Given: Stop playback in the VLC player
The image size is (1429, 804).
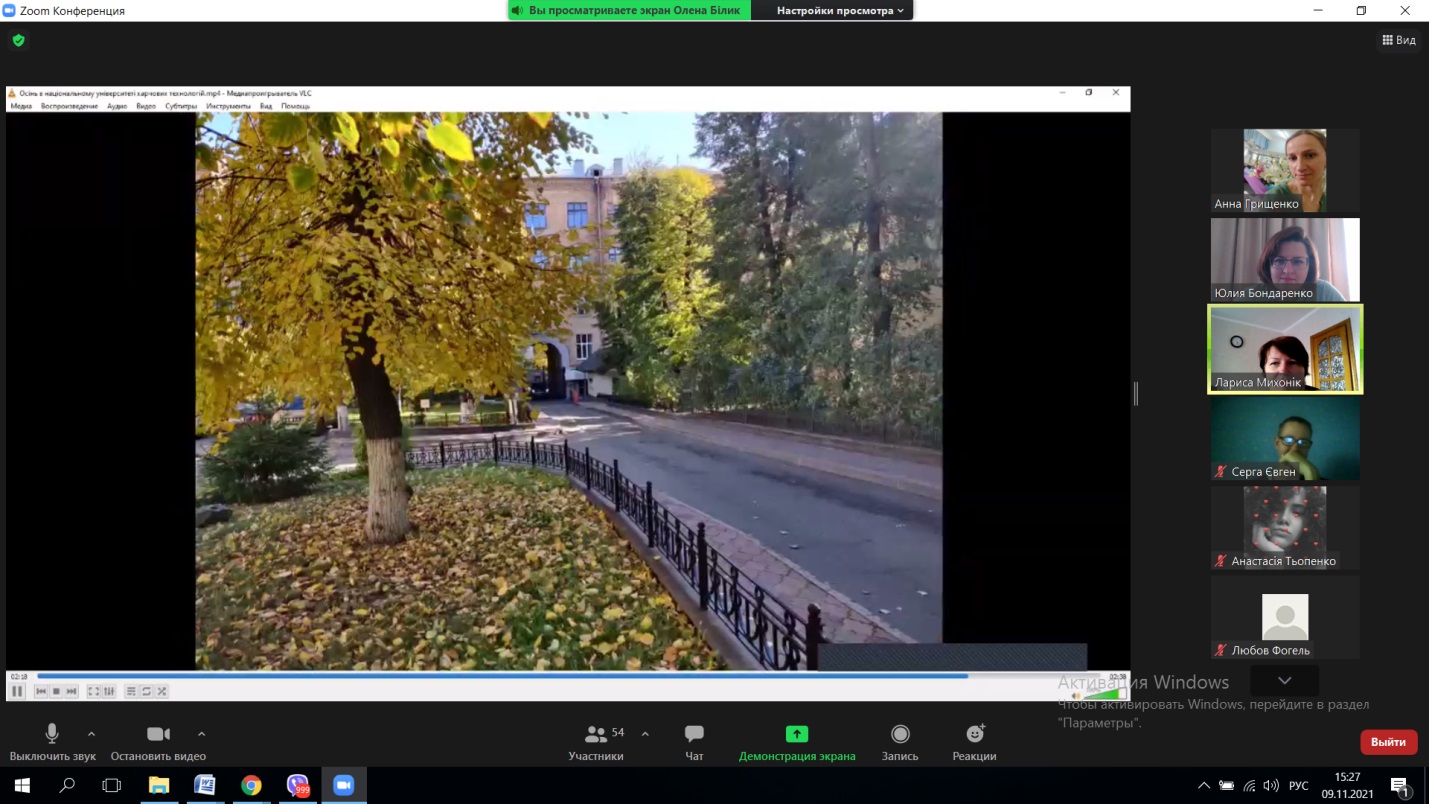Looking at the screenshot, I should 56,691.
